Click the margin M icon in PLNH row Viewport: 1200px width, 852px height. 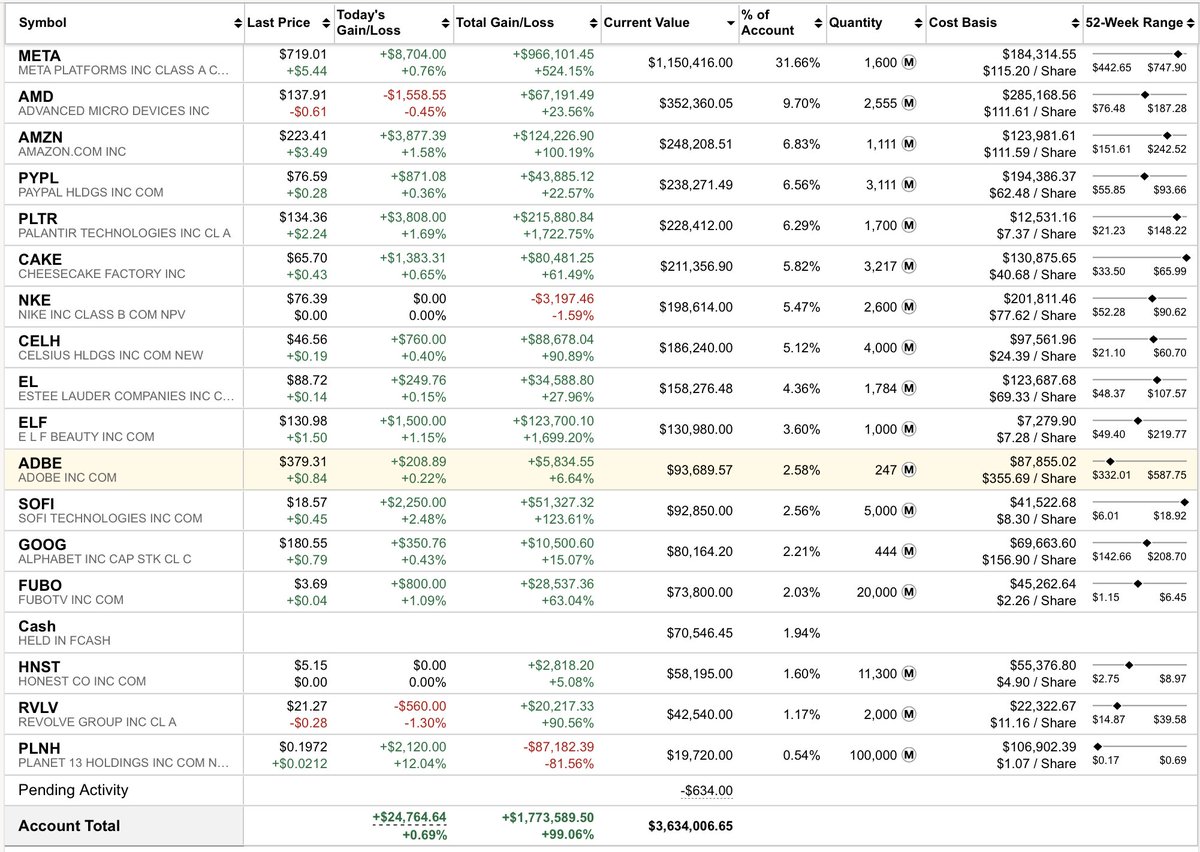[x=909, y=755]
